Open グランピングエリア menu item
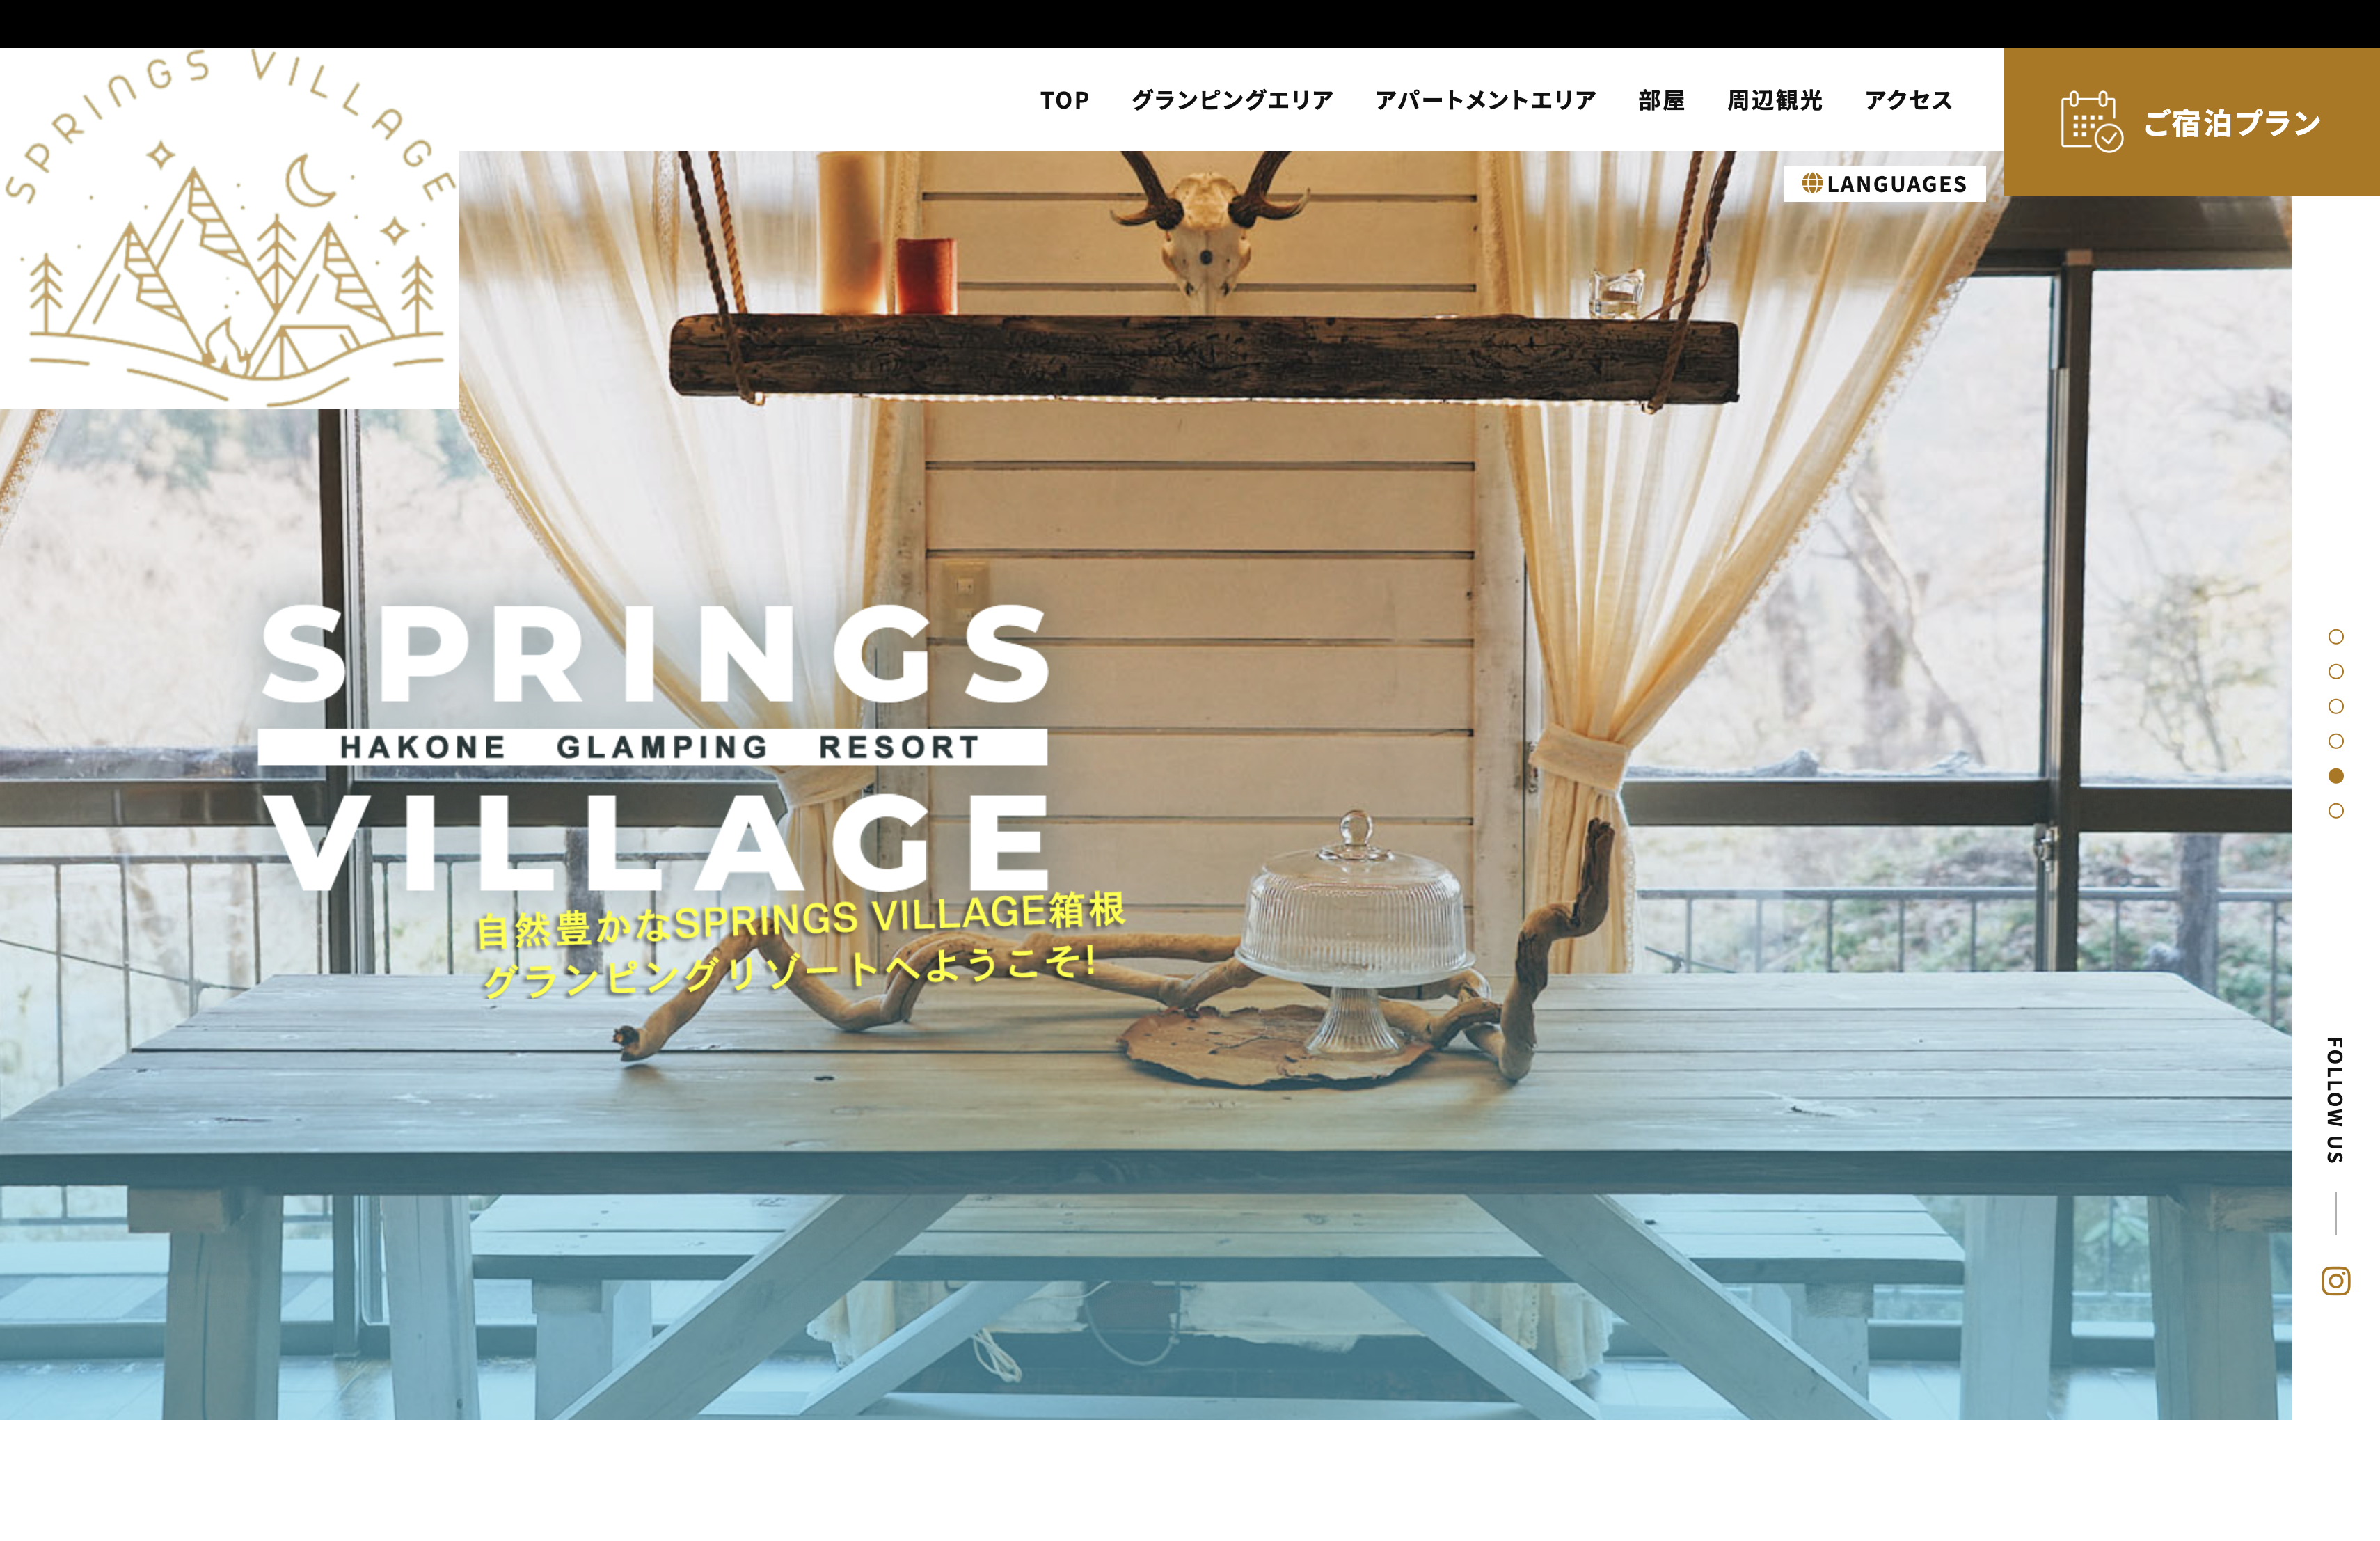 point(1232,100)
